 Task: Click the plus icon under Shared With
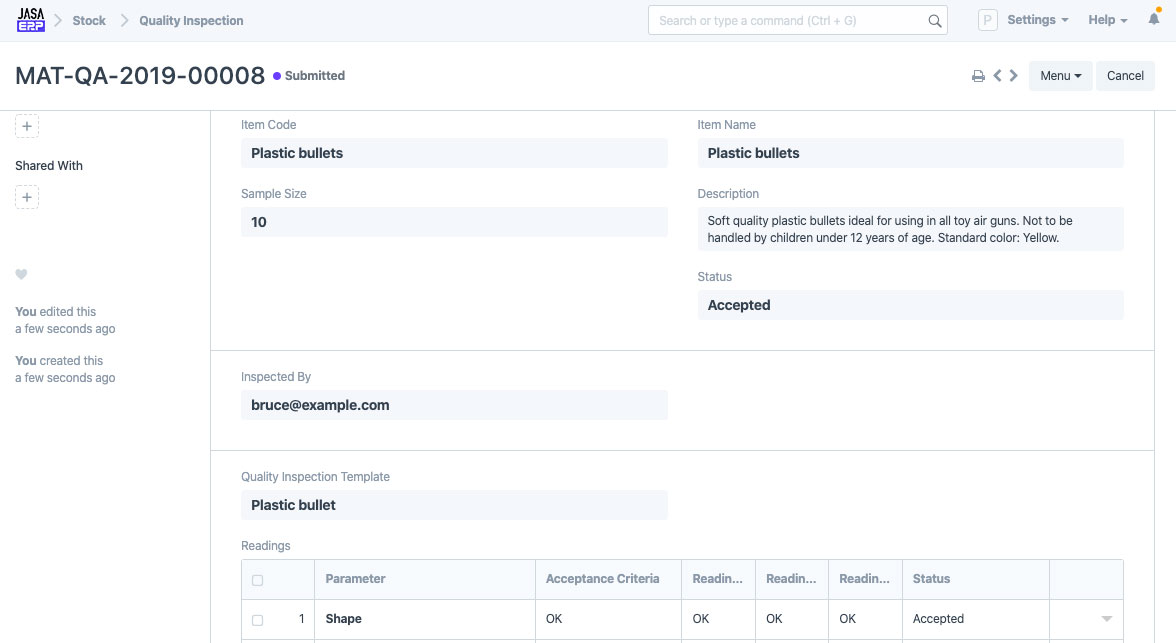pyautogui.click(x=27, y=197)
